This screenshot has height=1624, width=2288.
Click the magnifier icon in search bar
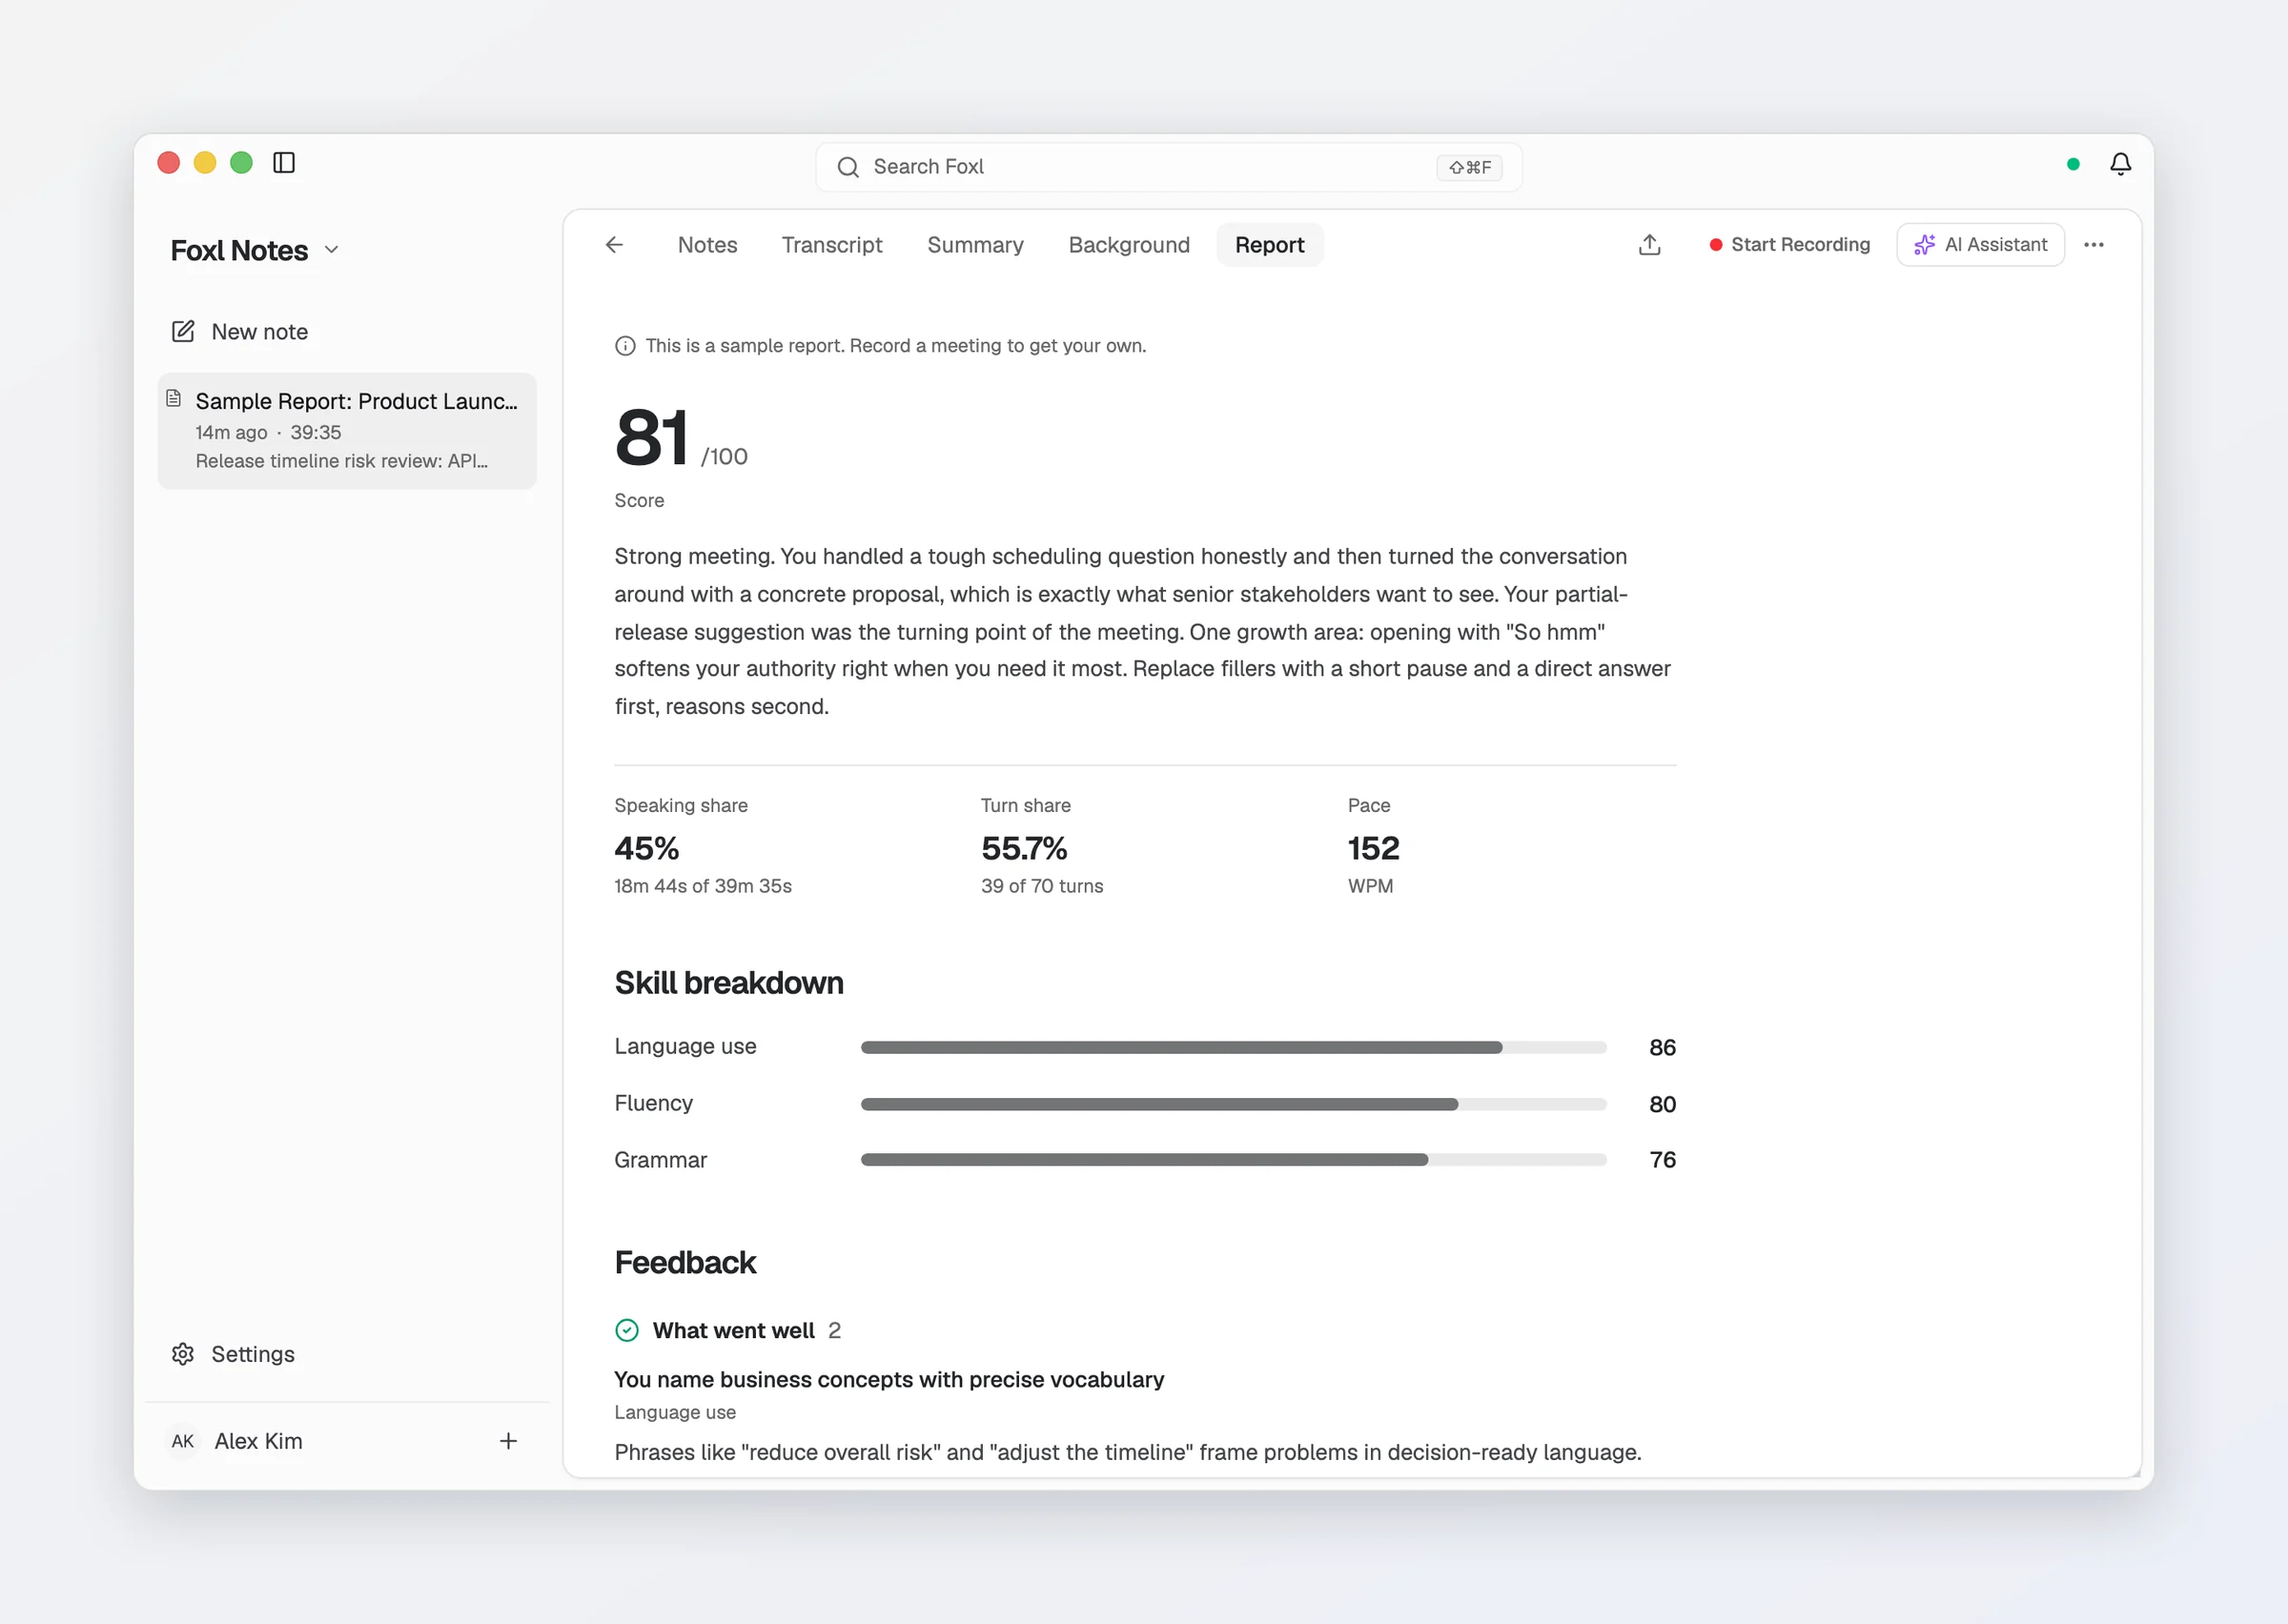[848, 167]
